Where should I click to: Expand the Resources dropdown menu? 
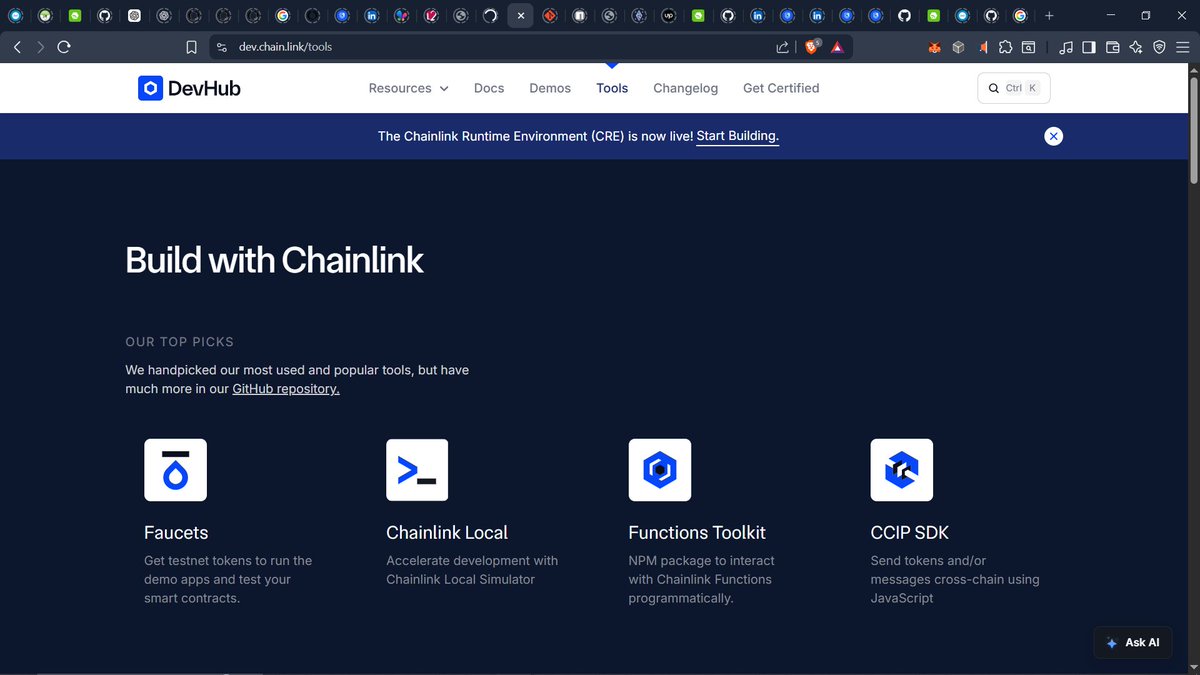tap(408, 88)
